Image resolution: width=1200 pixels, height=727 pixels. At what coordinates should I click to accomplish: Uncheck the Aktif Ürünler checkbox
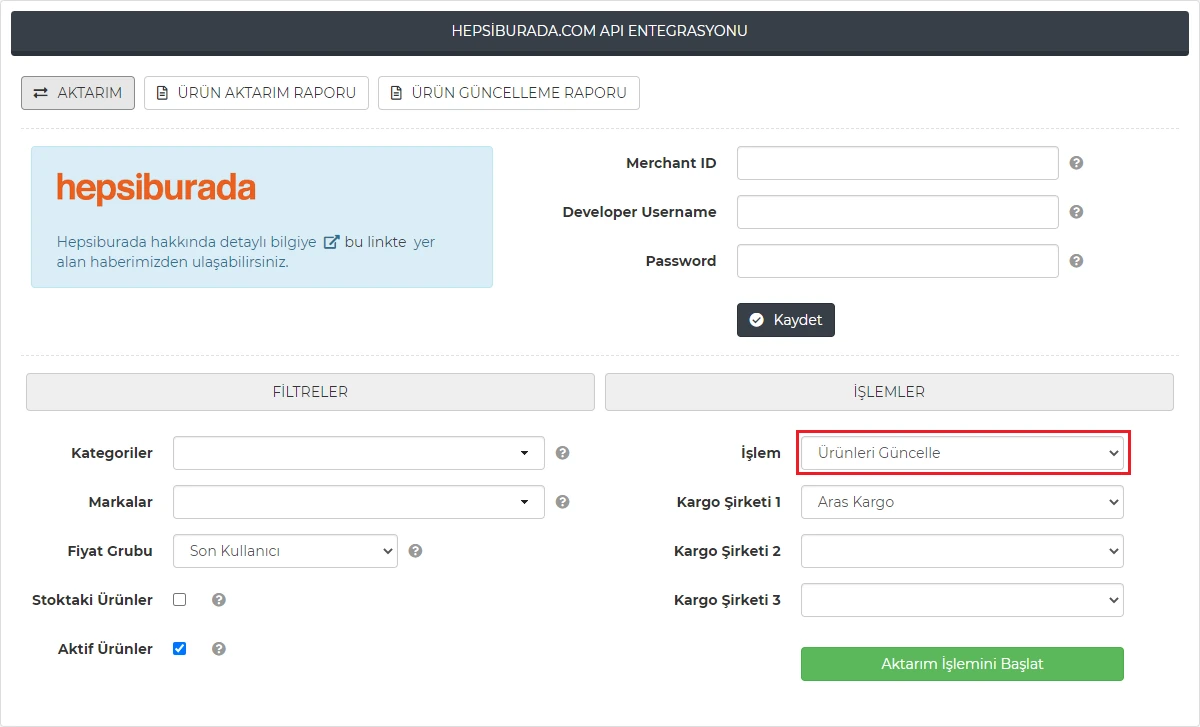(x=180, y=649)
